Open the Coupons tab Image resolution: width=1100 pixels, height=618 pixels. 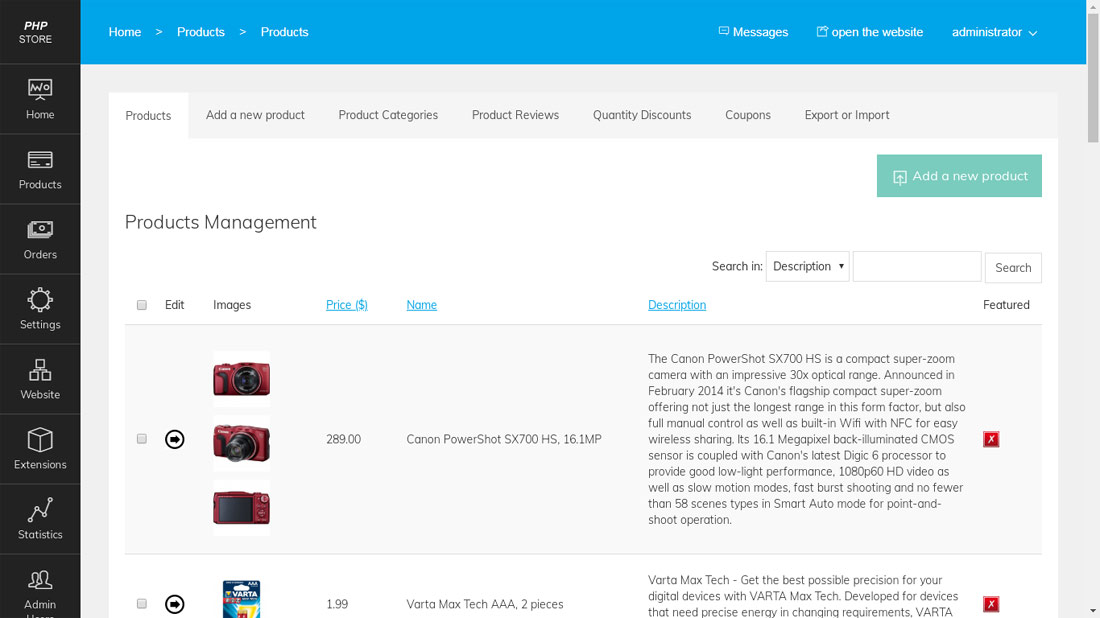coord(747,115)
